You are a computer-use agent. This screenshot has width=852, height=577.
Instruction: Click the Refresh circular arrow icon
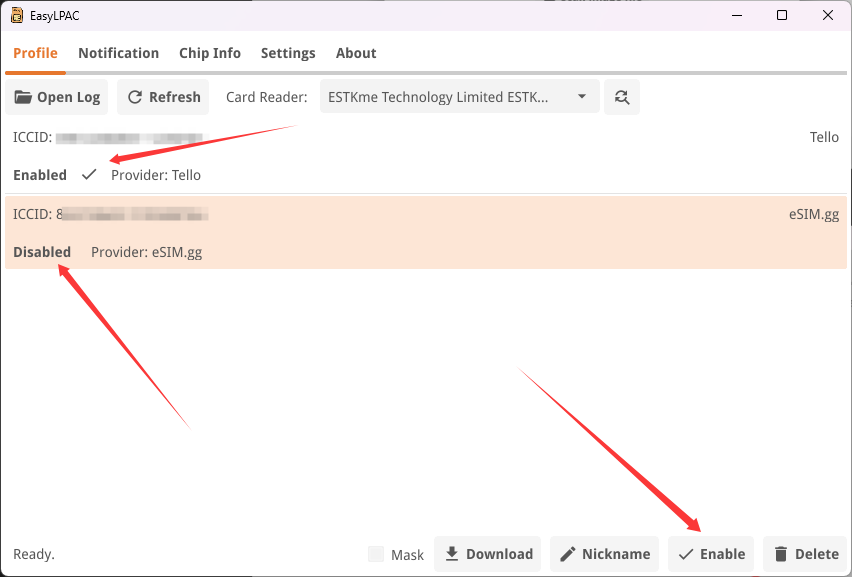click(x=135, y=97)
